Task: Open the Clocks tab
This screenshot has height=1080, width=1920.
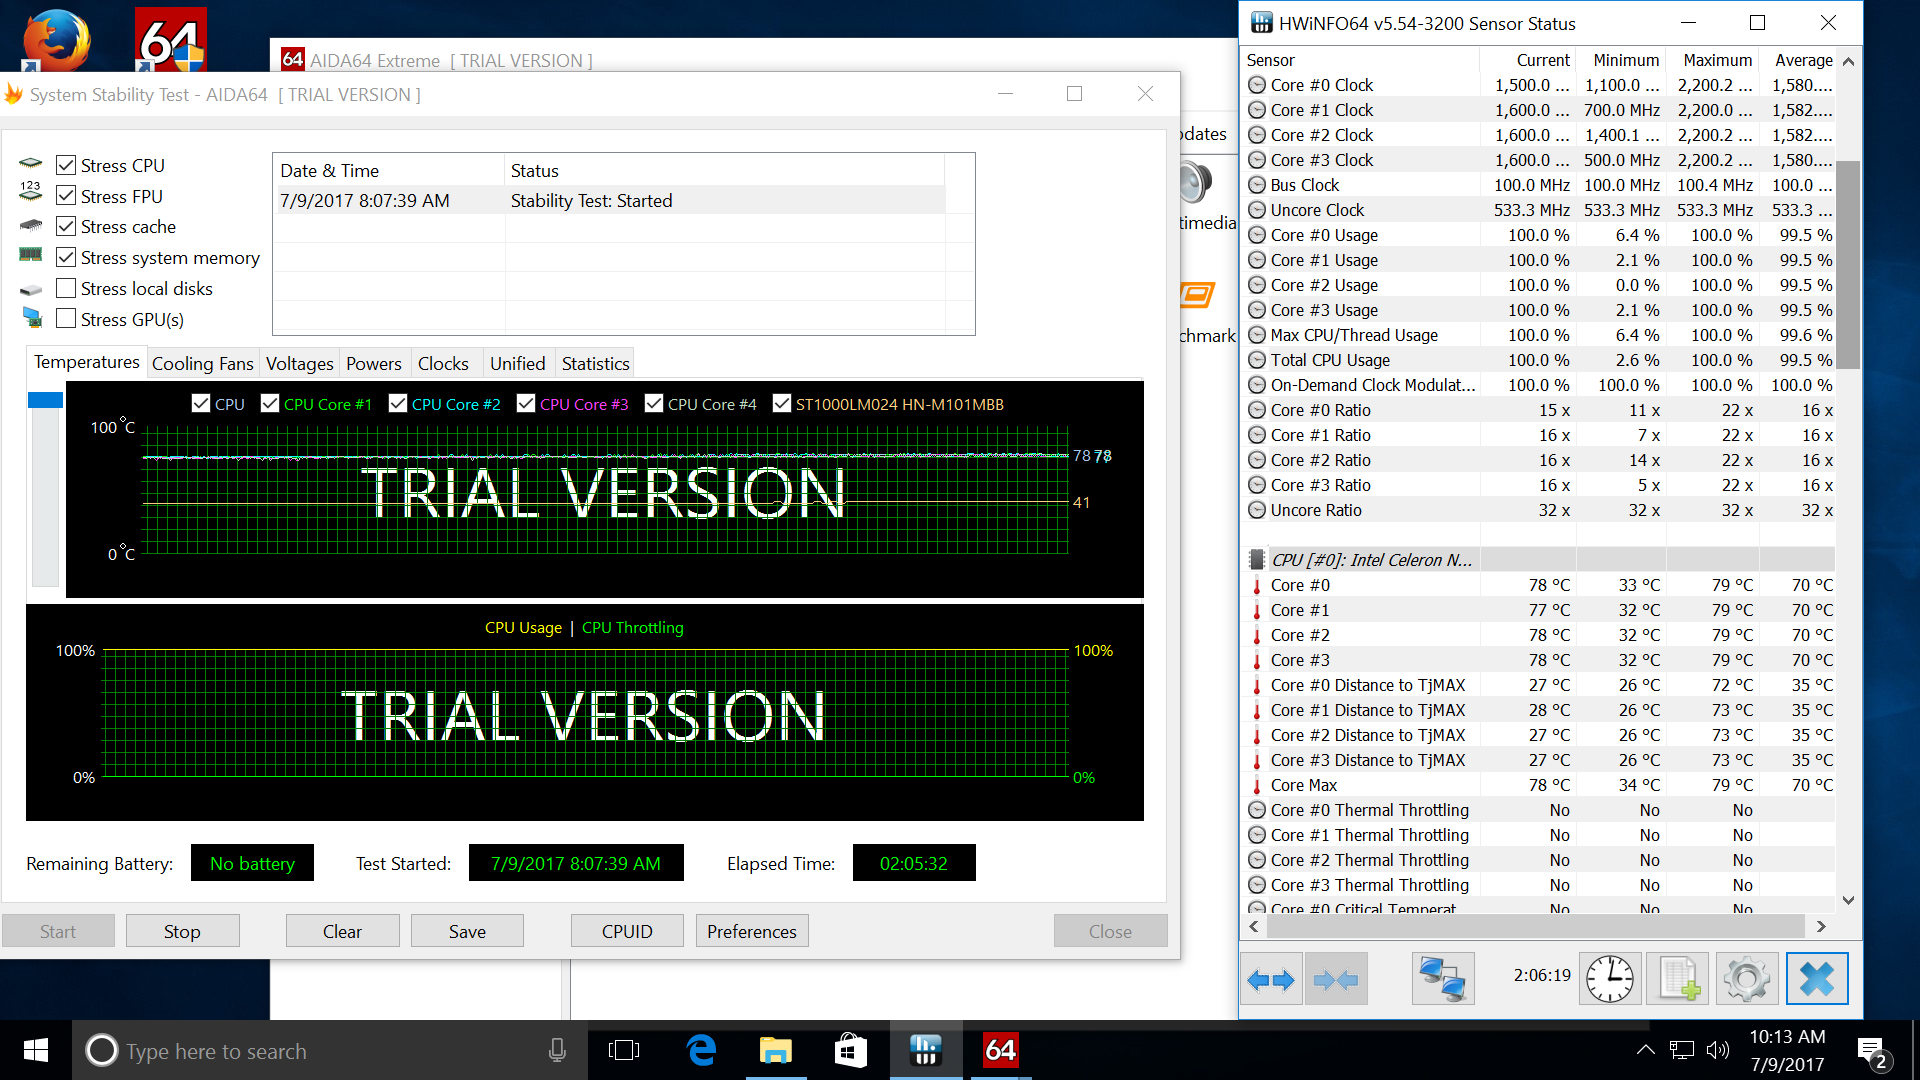Action: tap(443, 364)
